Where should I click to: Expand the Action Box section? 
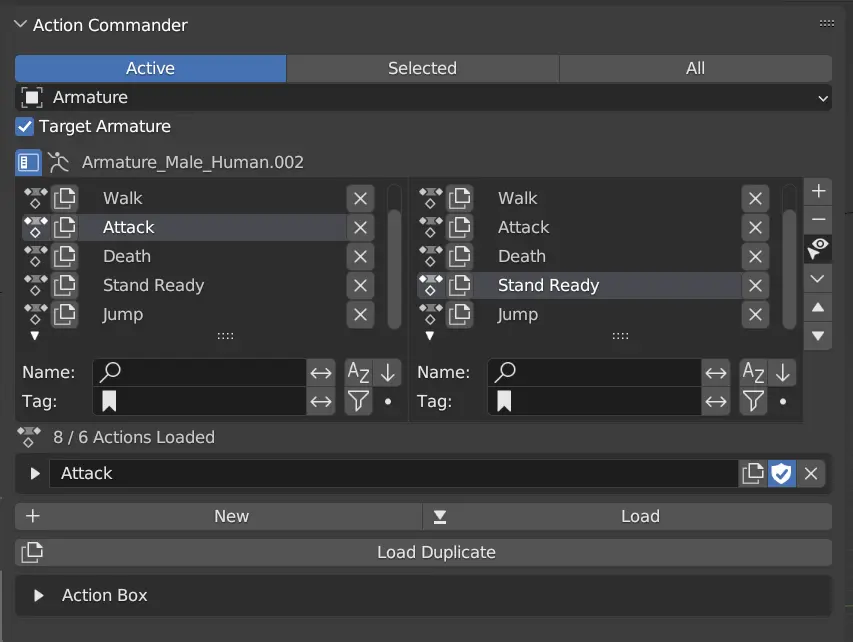pyautogui.click(x=39, y=595)
